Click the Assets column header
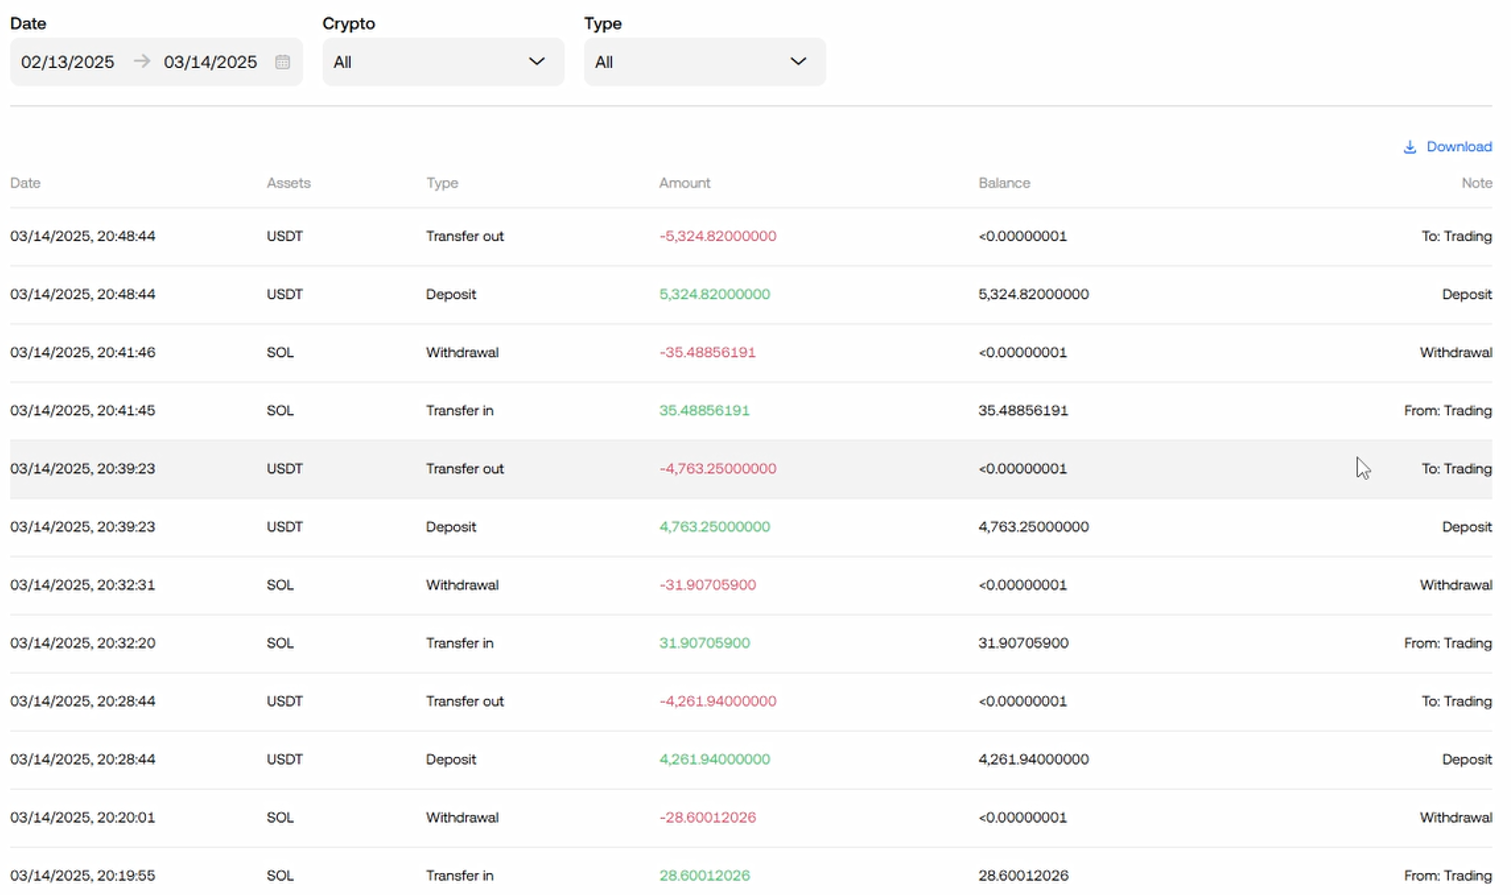 click(x=288, y=183)
